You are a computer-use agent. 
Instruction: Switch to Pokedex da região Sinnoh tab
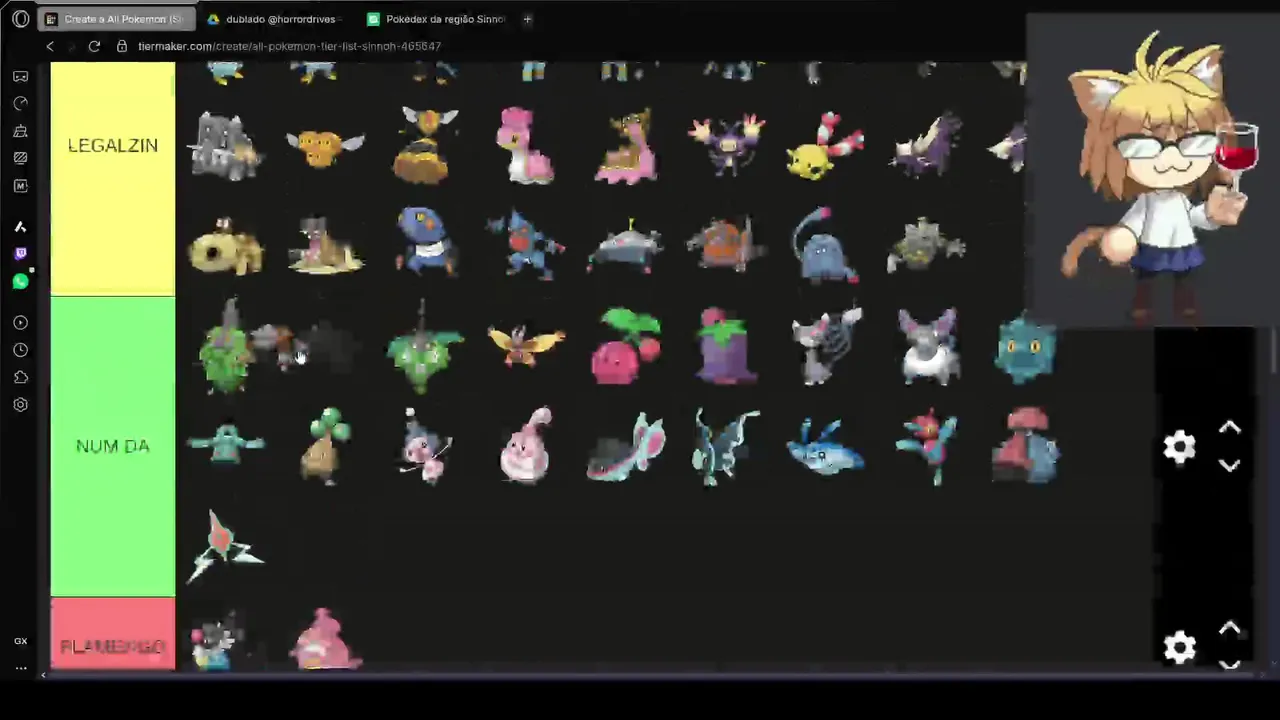pyautogui.click(x=437, y=19)
